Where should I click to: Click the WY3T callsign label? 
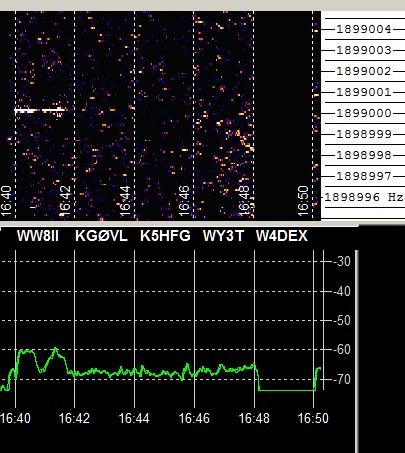223,236
